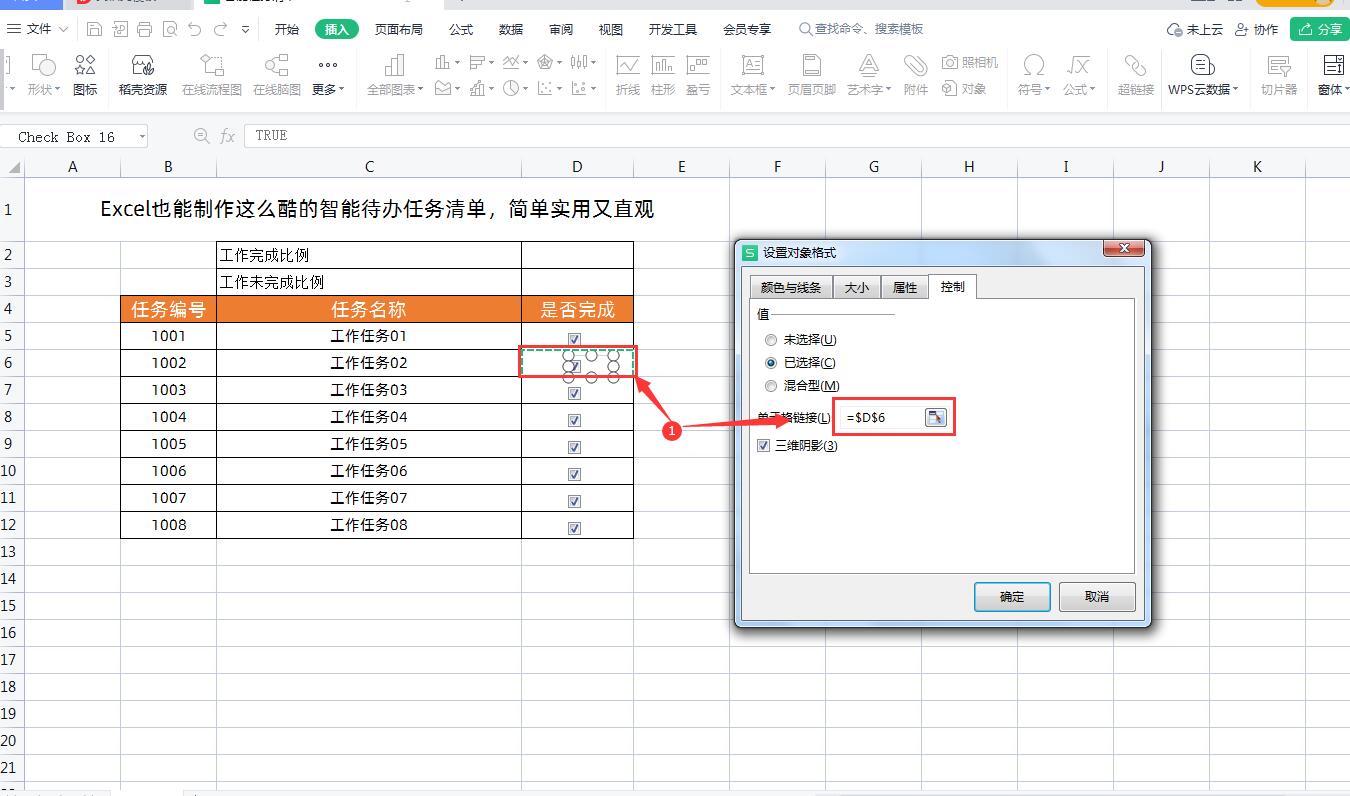Screen dimensions: 1350x796
Task: Insert an online flowchart (在线流程图)
Action: [210, 75]
